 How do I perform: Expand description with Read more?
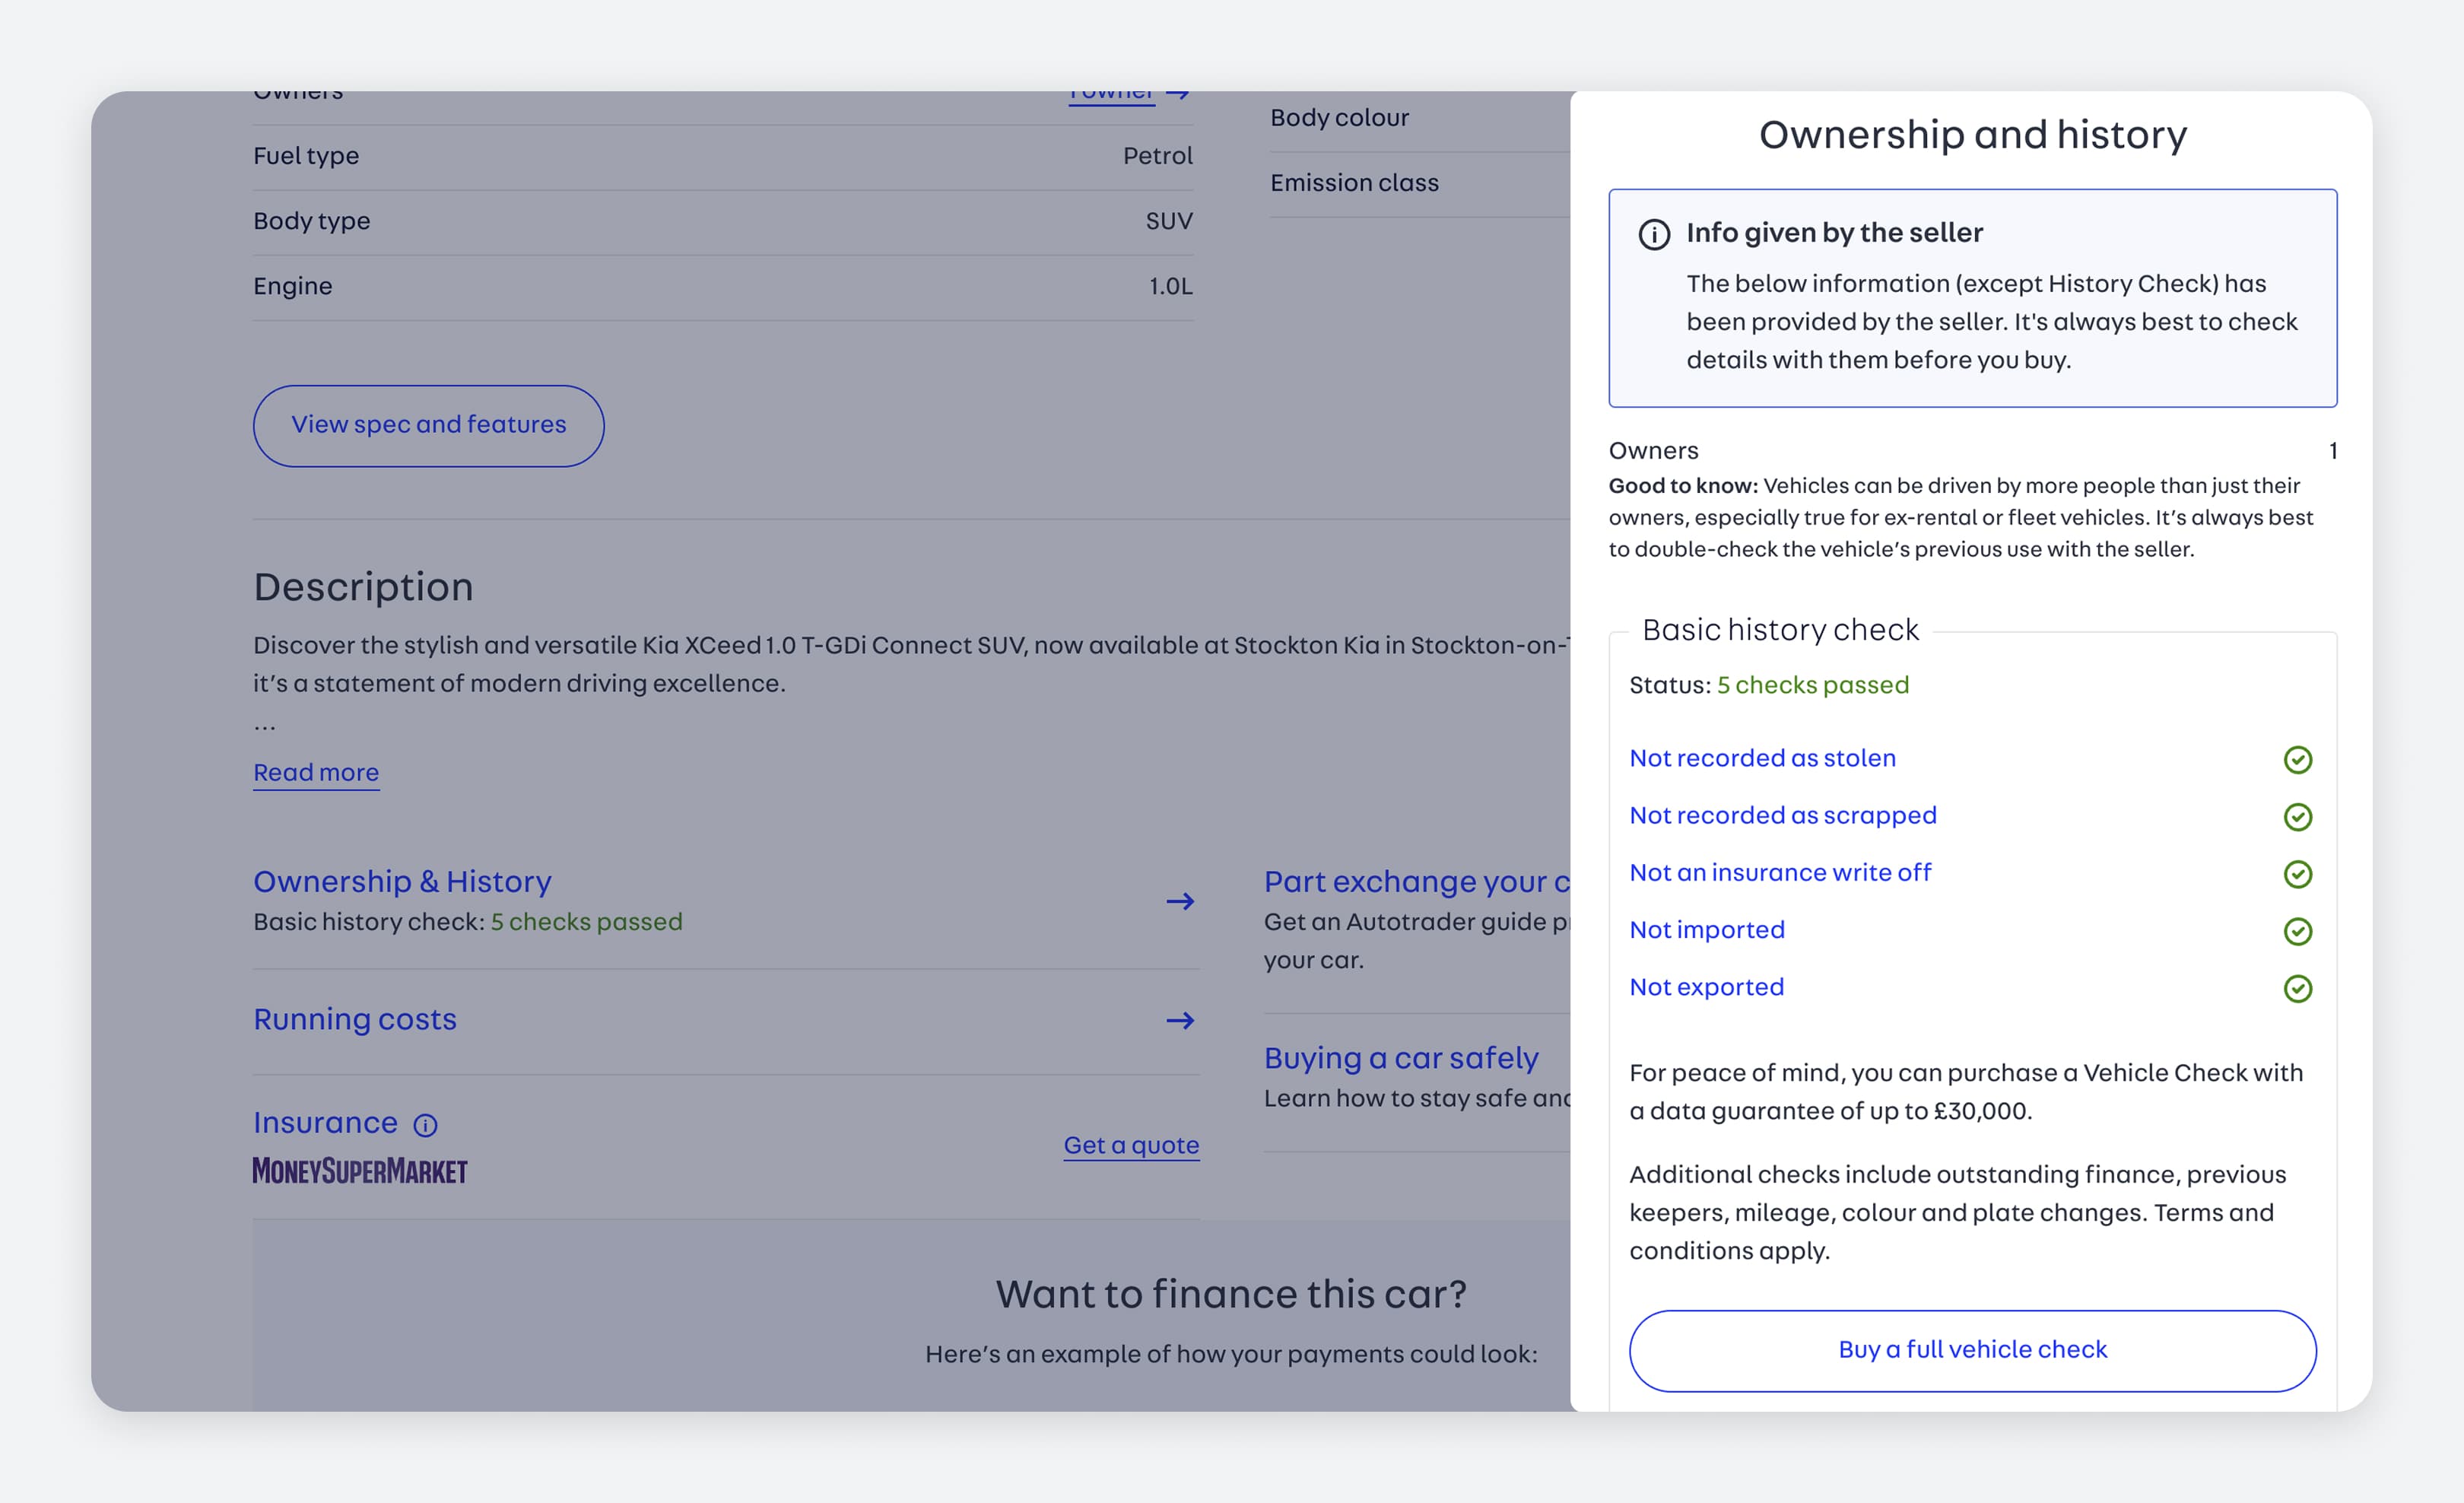tap(316, 772)
